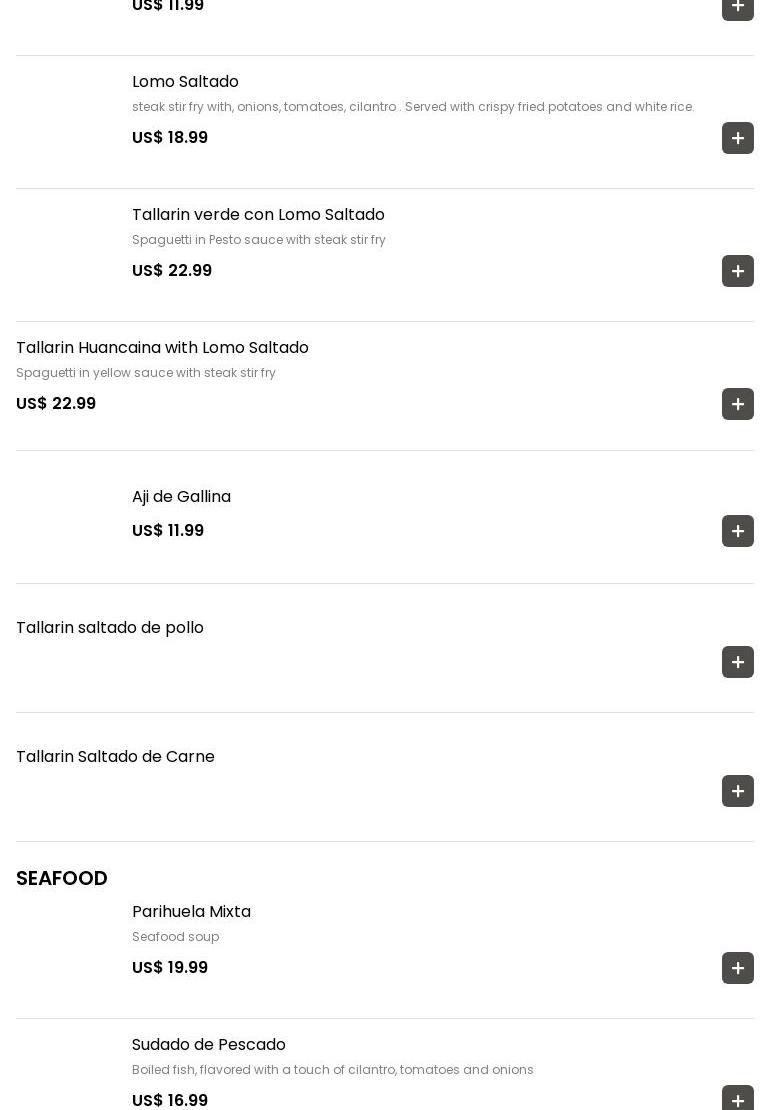Open Parihuela Mixta item title

[191, 911]
